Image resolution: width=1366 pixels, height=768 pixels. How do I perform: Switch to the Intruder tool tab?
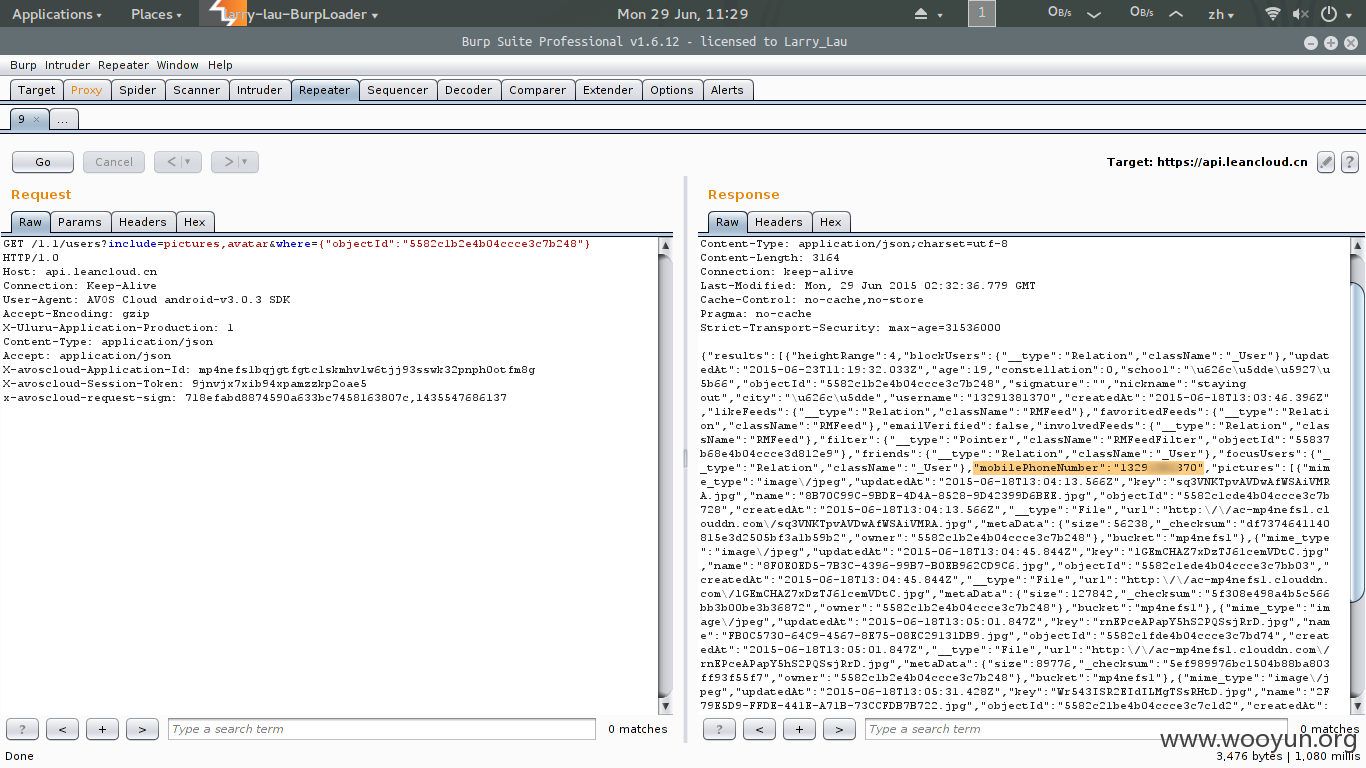(260, 90)
